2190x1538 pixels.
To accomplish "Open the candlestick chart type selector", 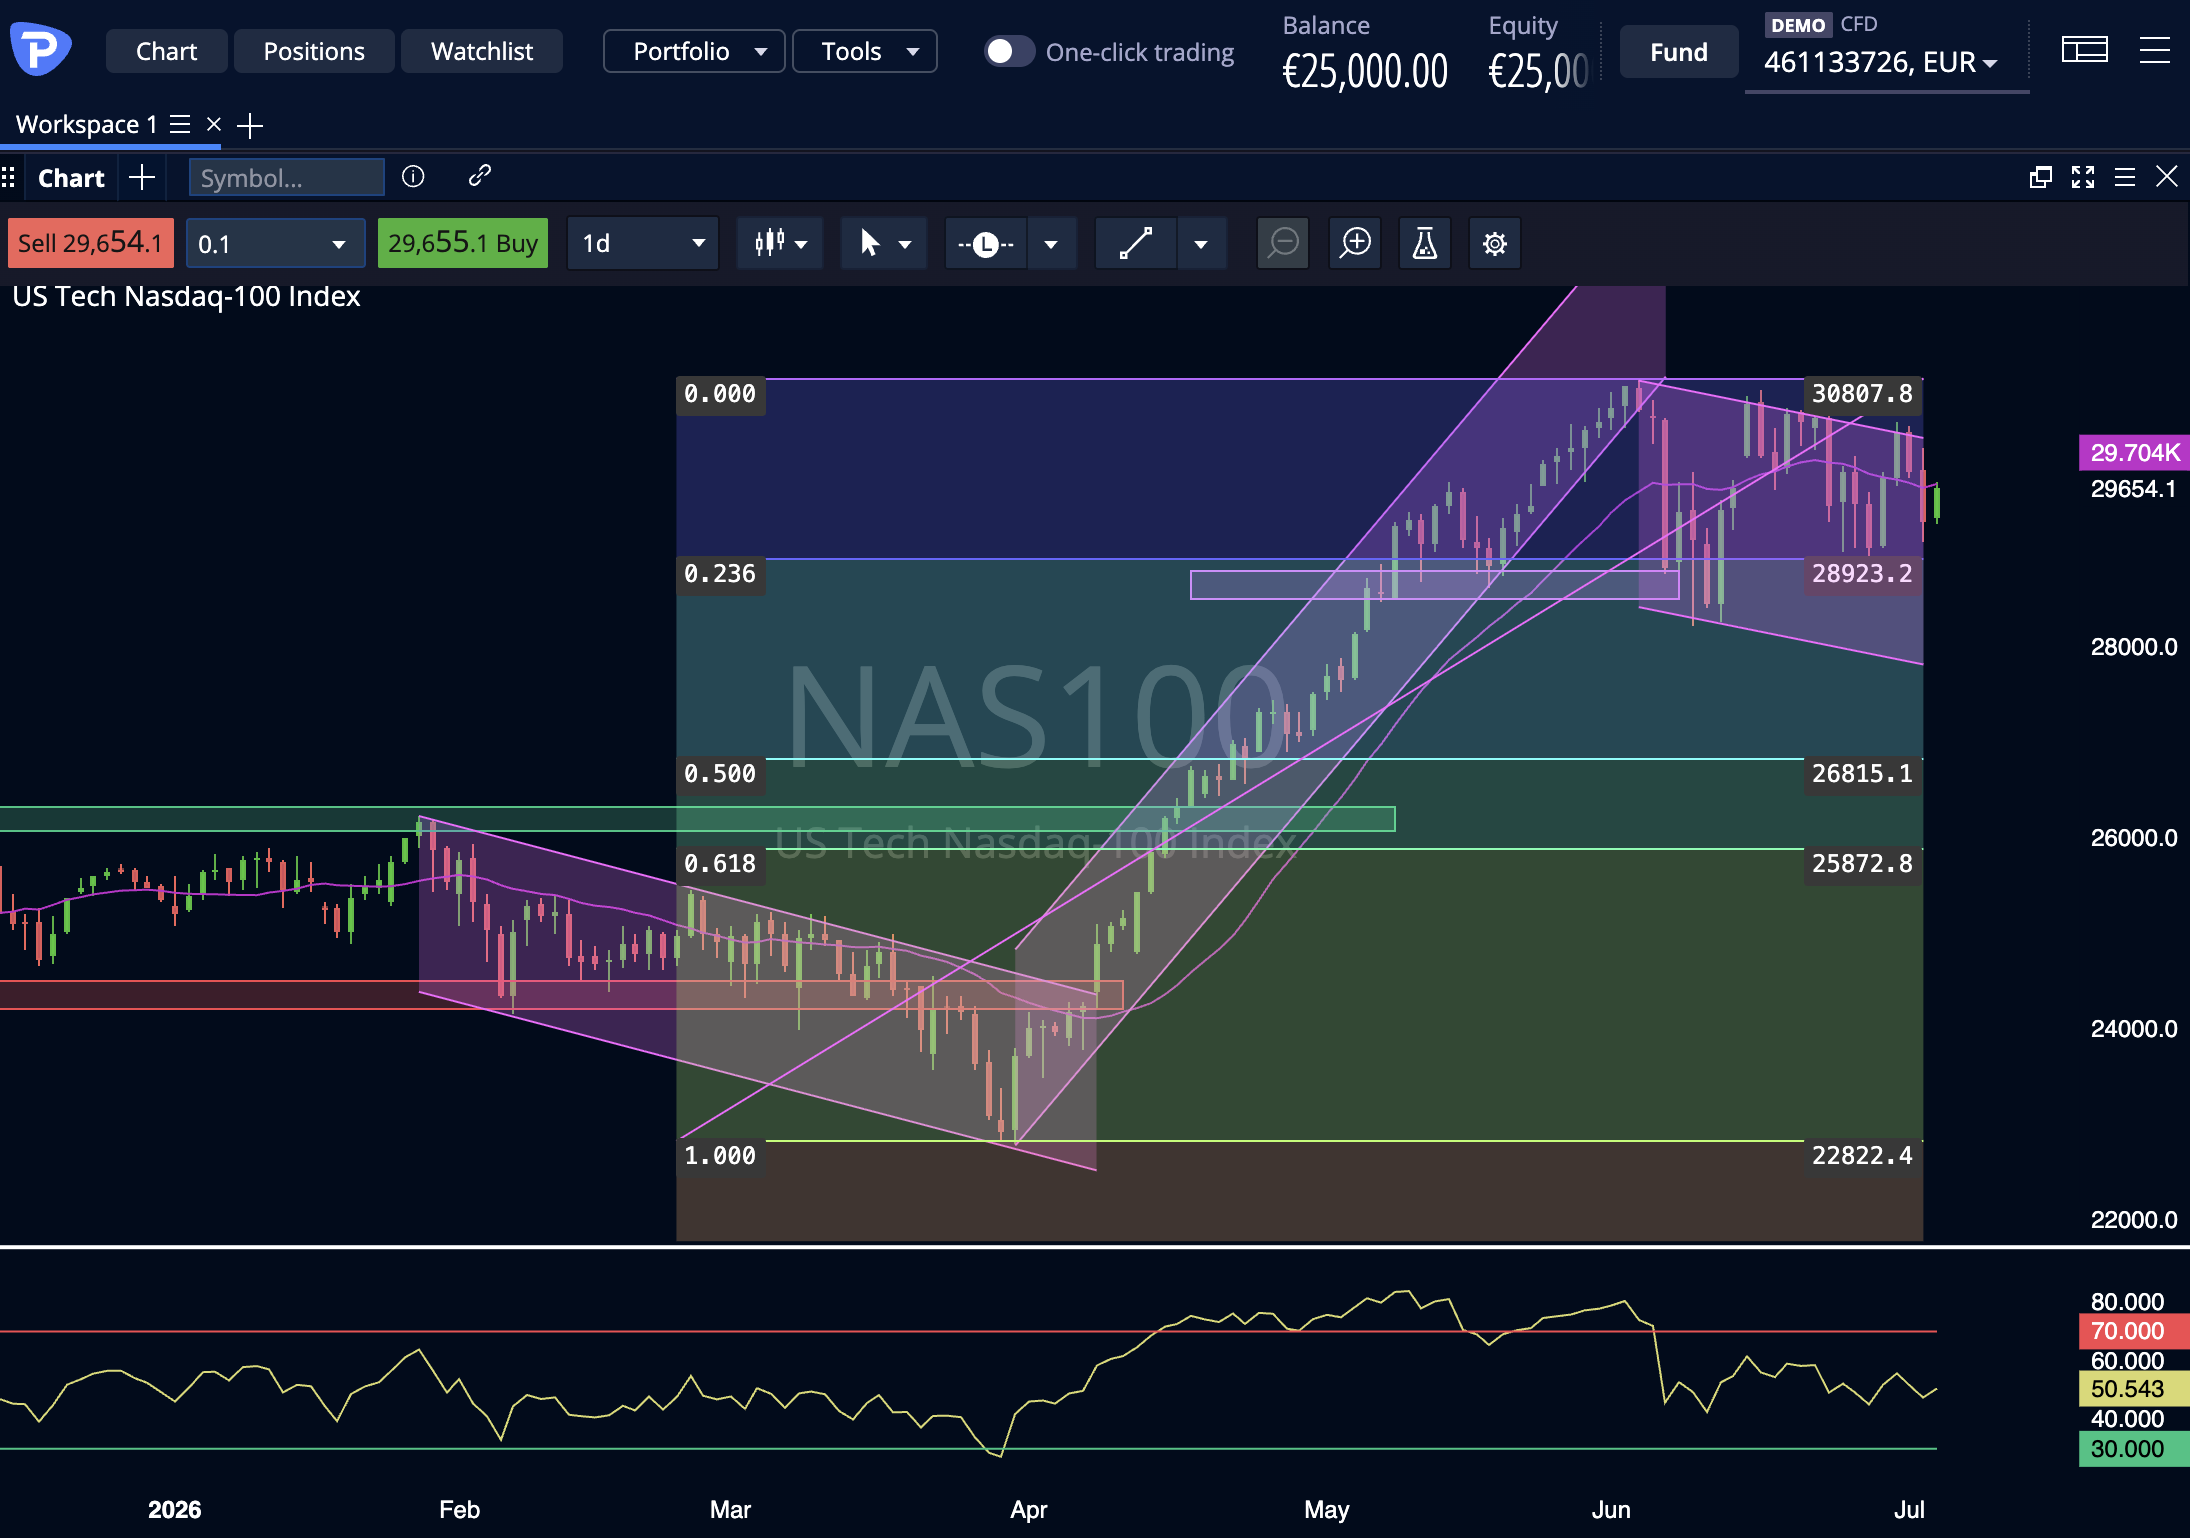I will [x=780, y=243].
